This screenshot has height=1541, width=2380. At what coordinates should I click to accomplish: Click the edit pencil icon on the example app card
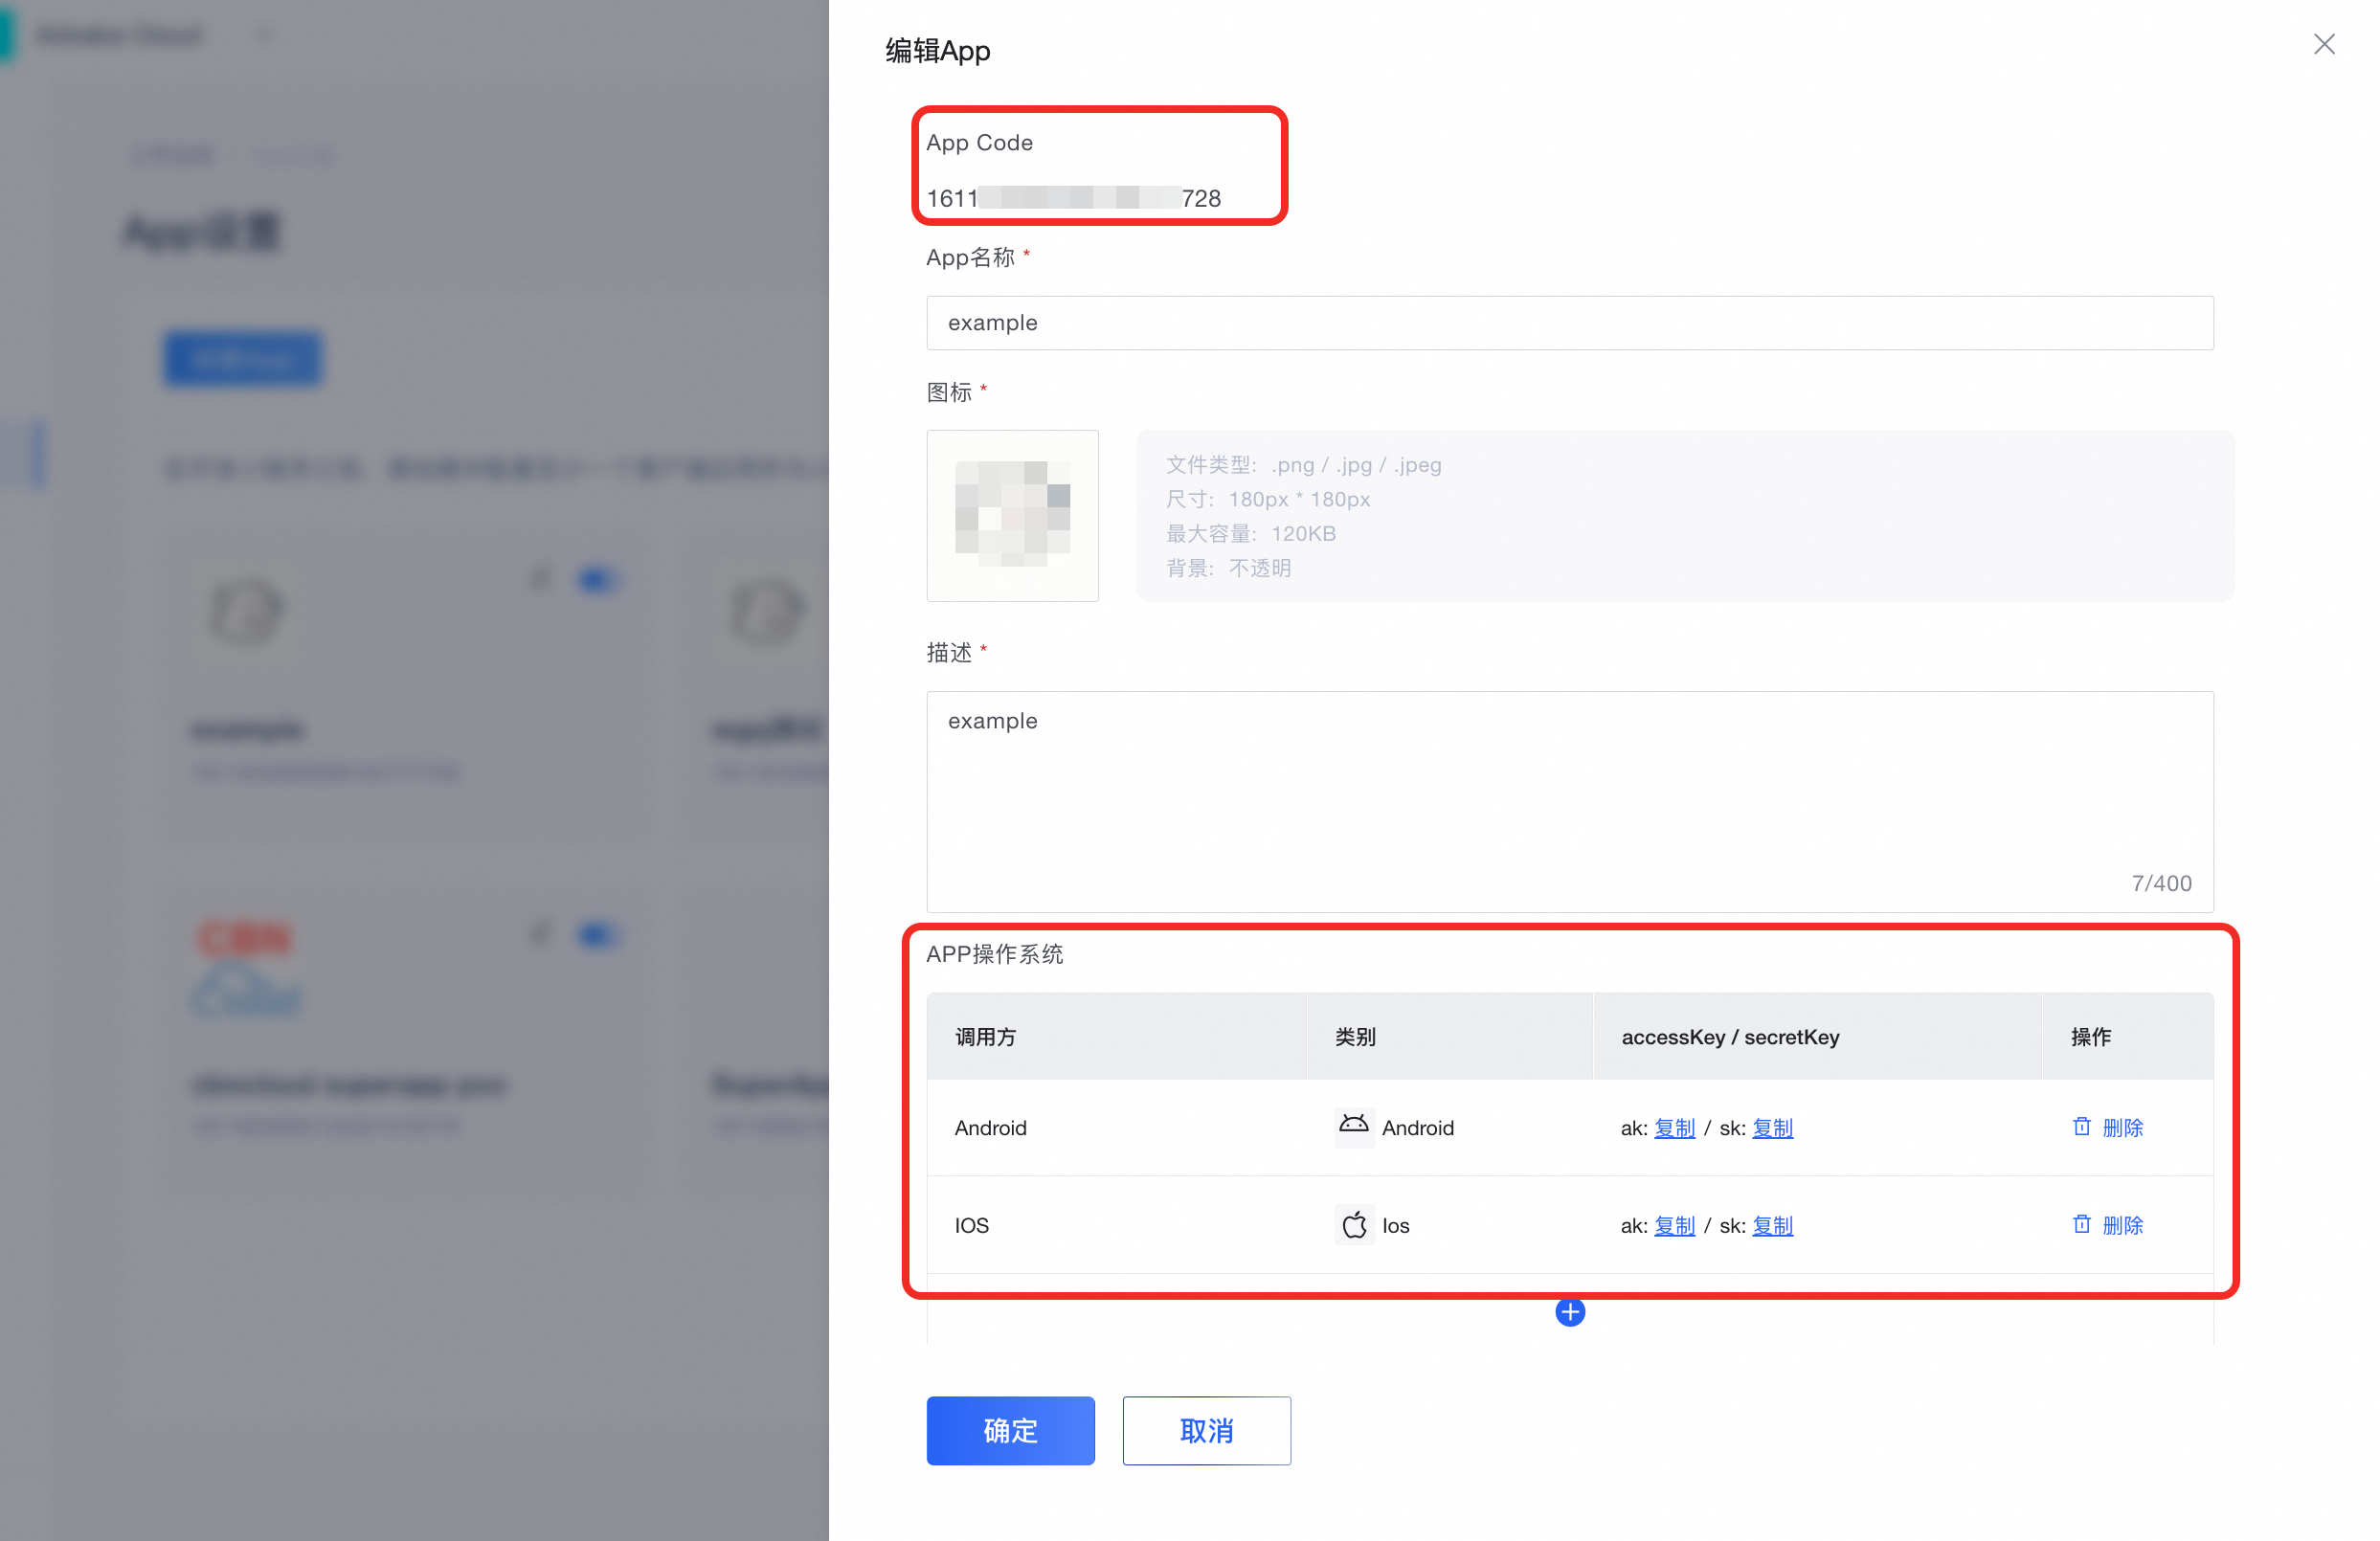[x=540, y=578]
